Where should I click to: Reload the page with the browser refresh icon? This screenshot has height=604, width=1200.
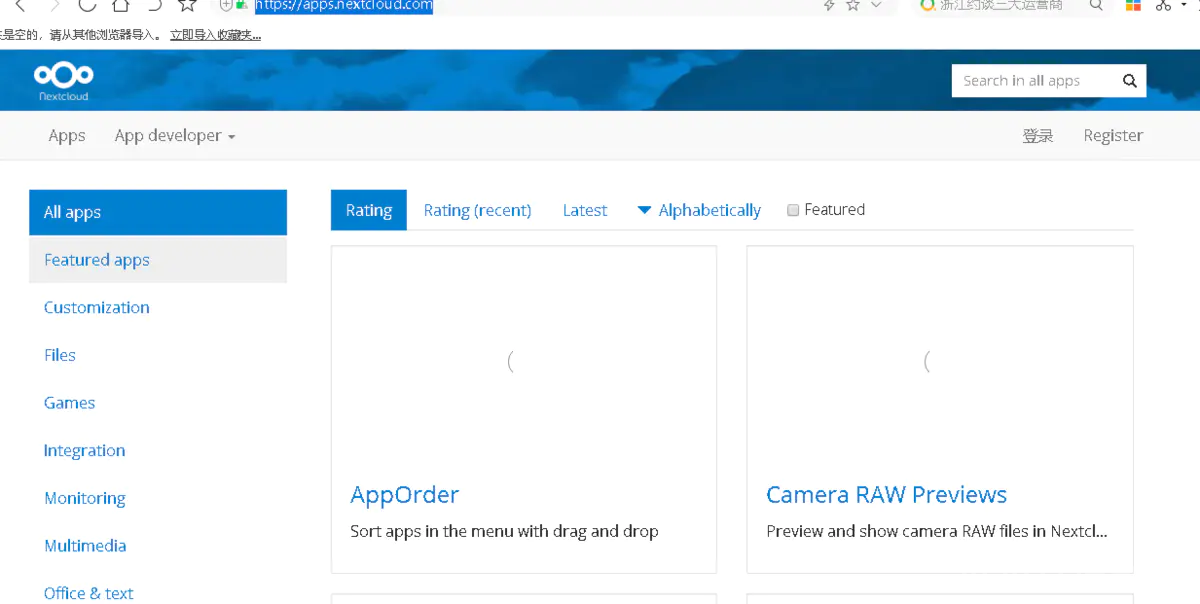87,5
